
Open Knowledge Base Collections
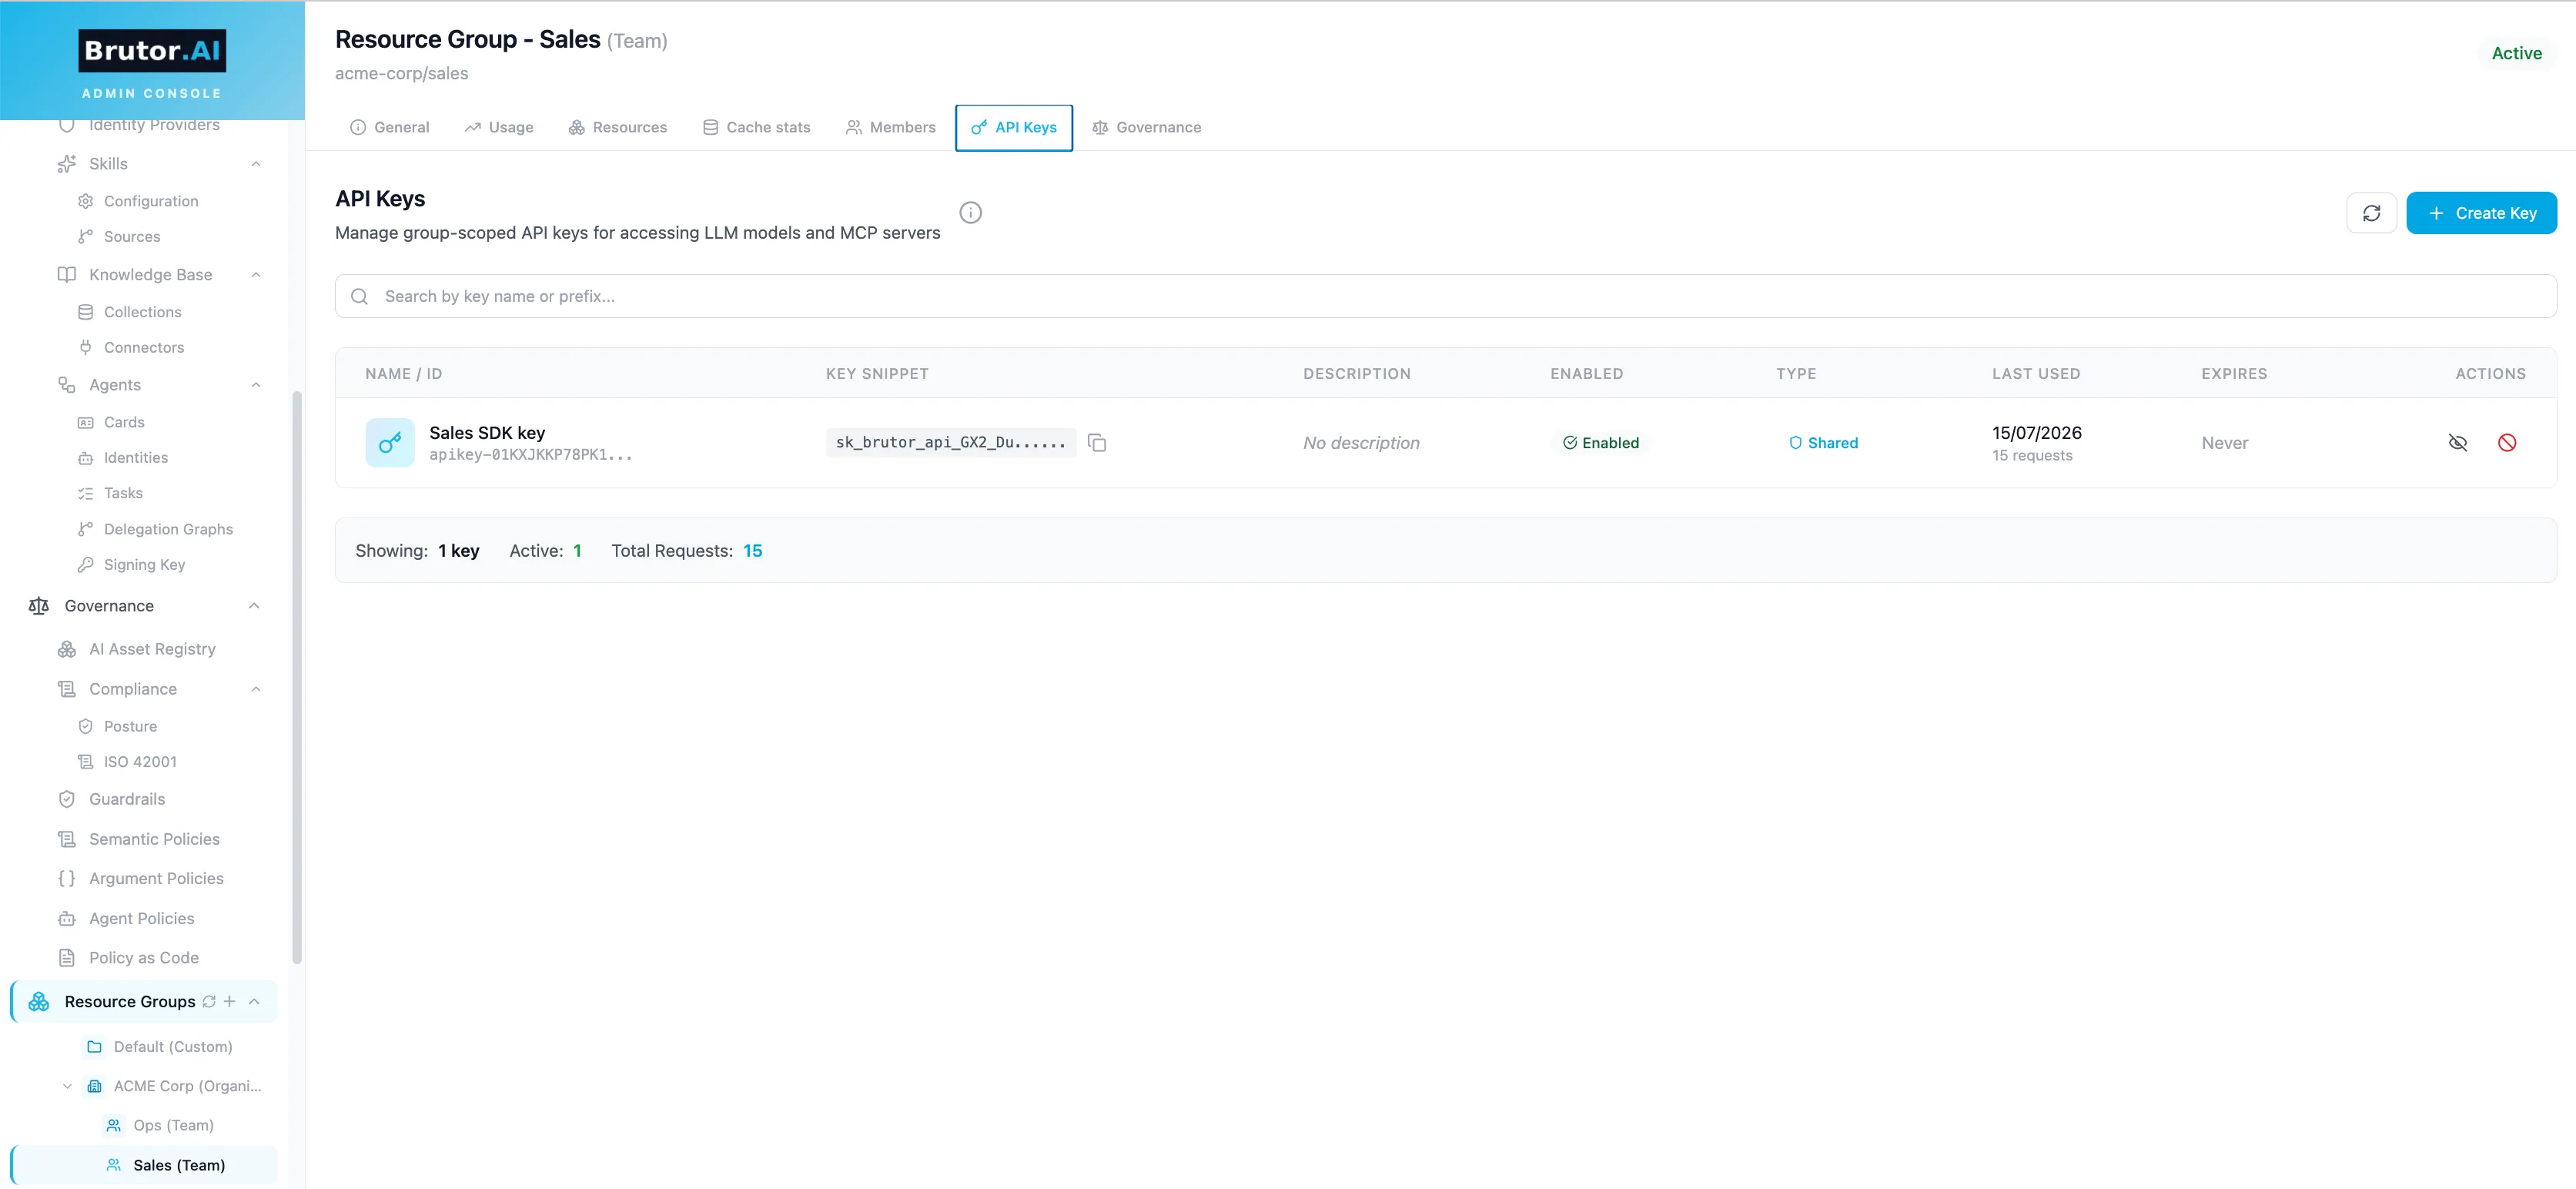coord(142,312)
